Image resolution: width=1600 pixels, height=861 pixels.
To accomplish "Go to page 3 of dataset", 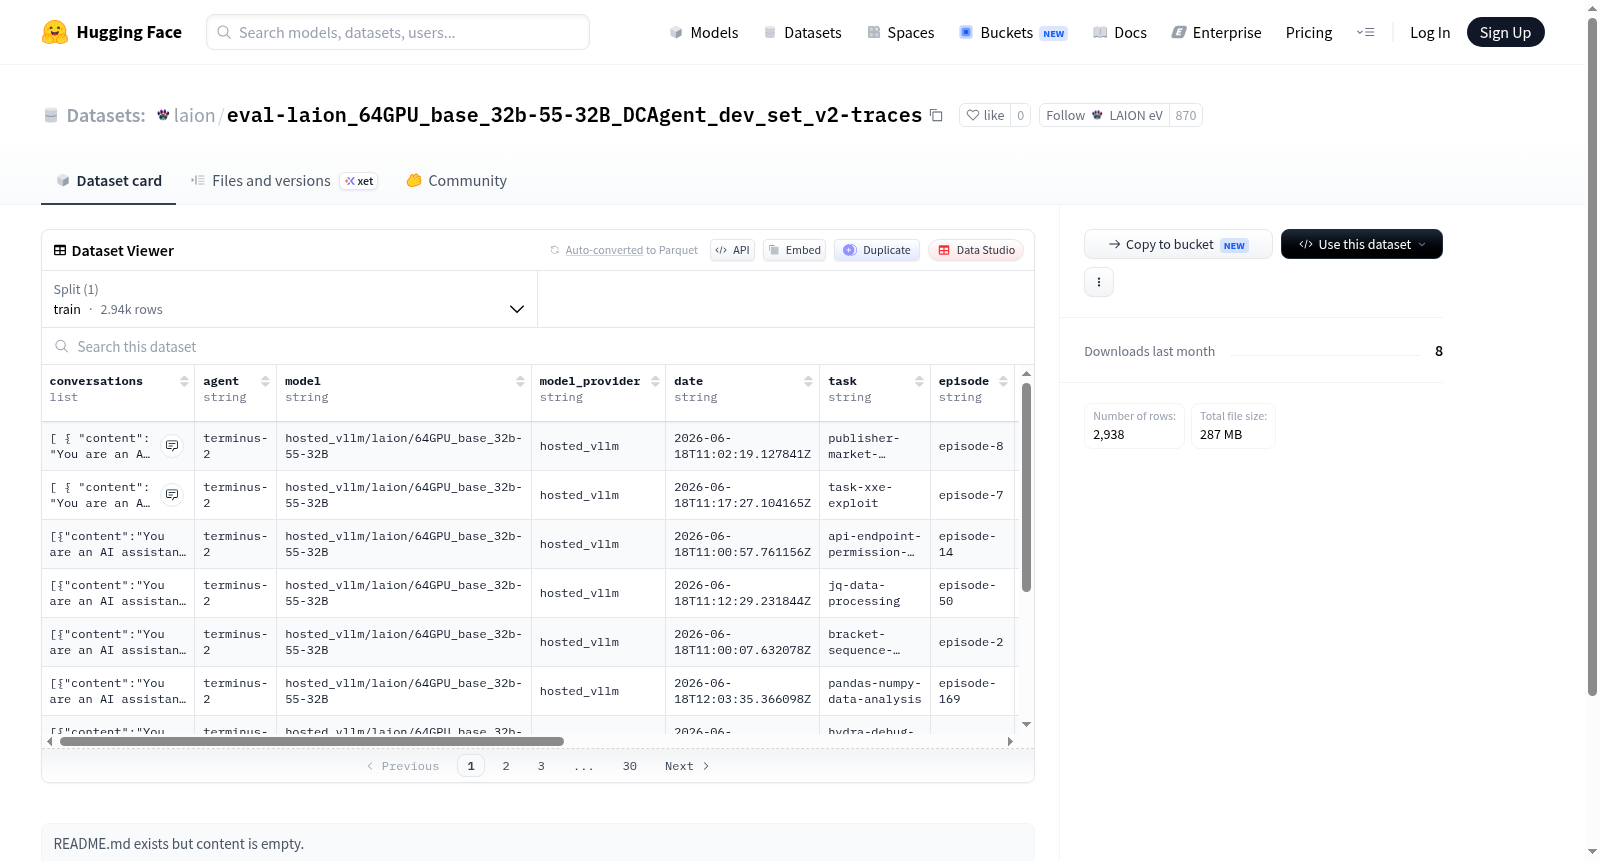I will click(x=541, y=766).
